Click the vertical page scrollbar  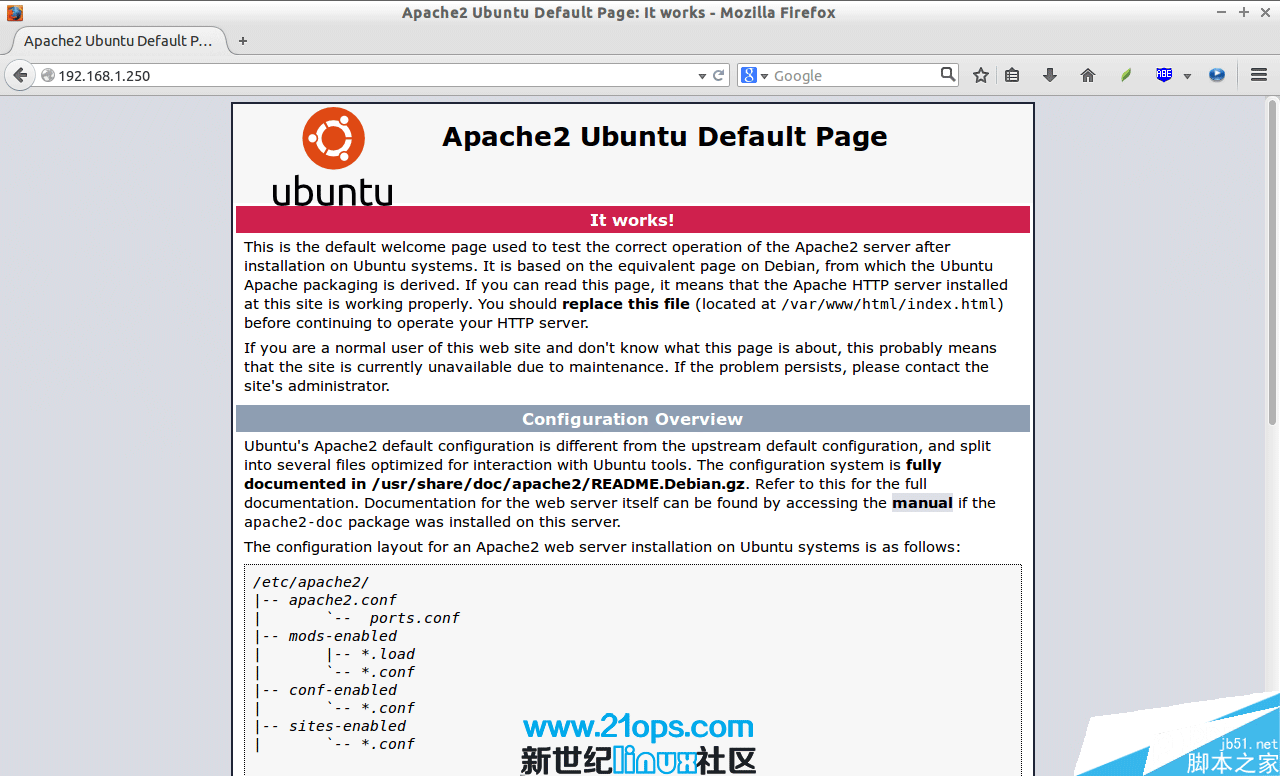pyautogui.click(x=1272, y=262)
